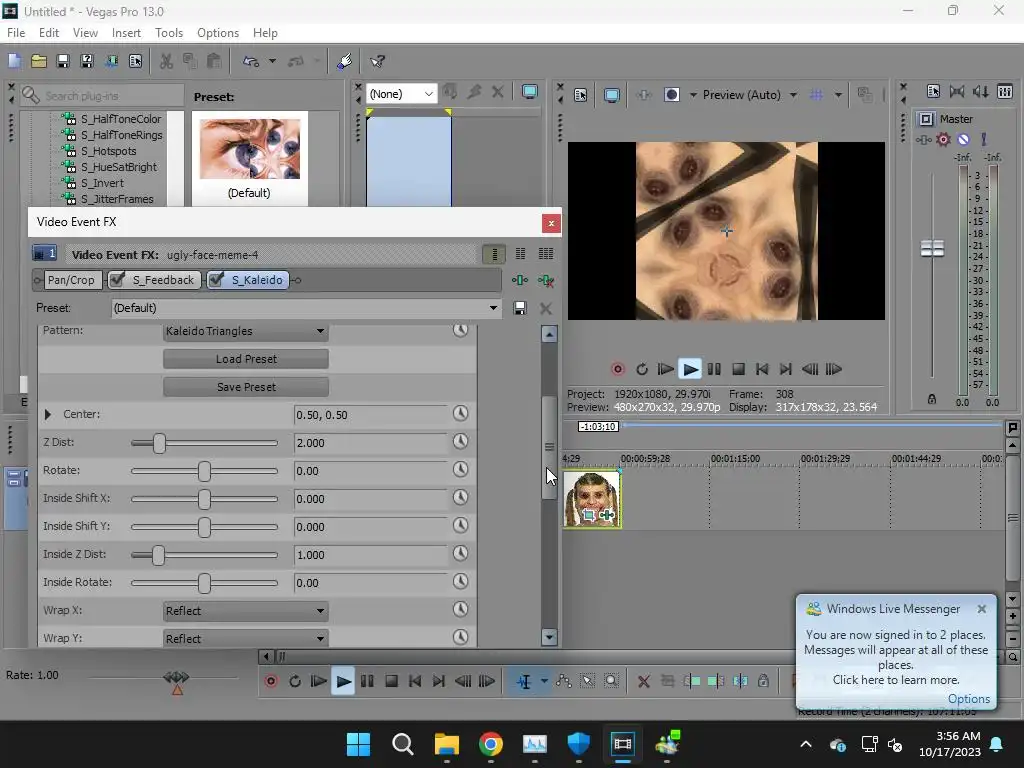Open the undo history dropdown arrow
This screenshot has height=768, width=1024.
point(272,61)
